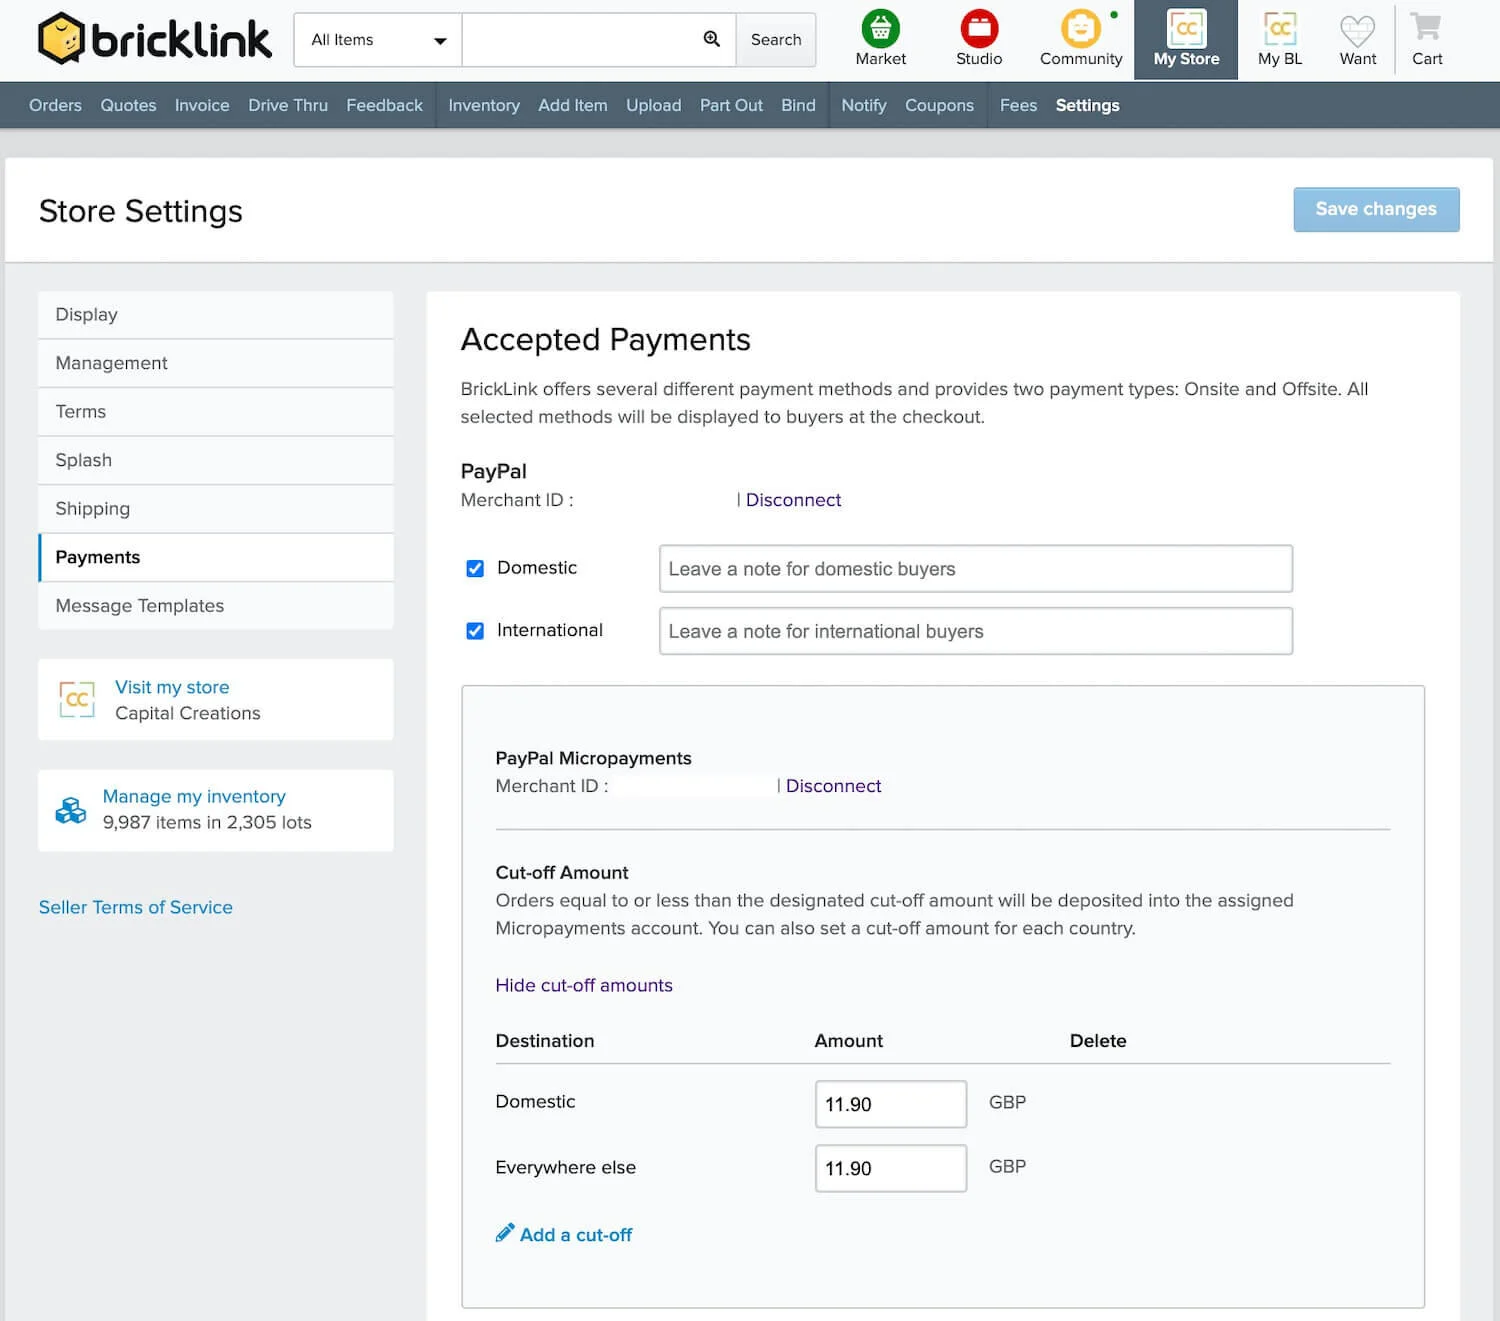Select Add Item in the navigation bar
The height and width of the screenshot is (1321, 1500).
click(x=573, y=105)
